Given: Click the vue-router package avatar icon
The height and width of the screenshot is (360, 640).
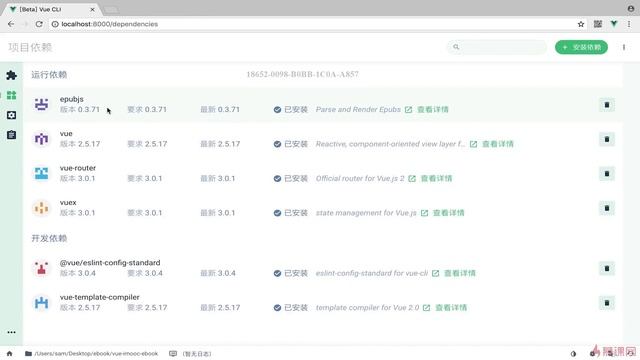Looking at the screenshot, I should tap(41, 173).
